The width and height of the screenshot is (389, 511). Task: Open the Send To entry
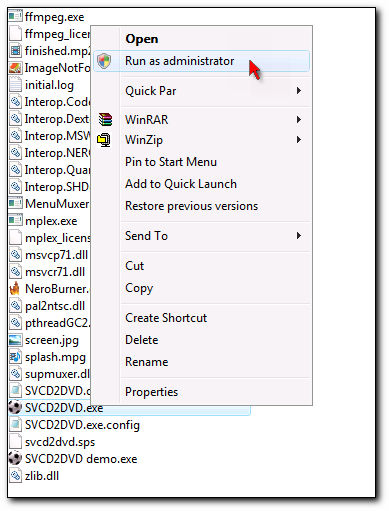coord(202,236)
